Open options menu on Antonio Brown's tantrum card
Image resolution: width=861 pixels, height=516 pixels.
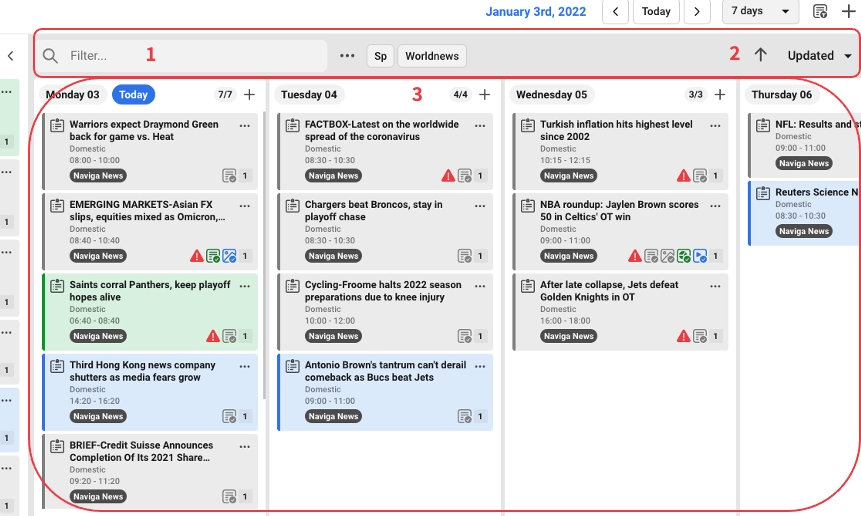click(480, 366)
